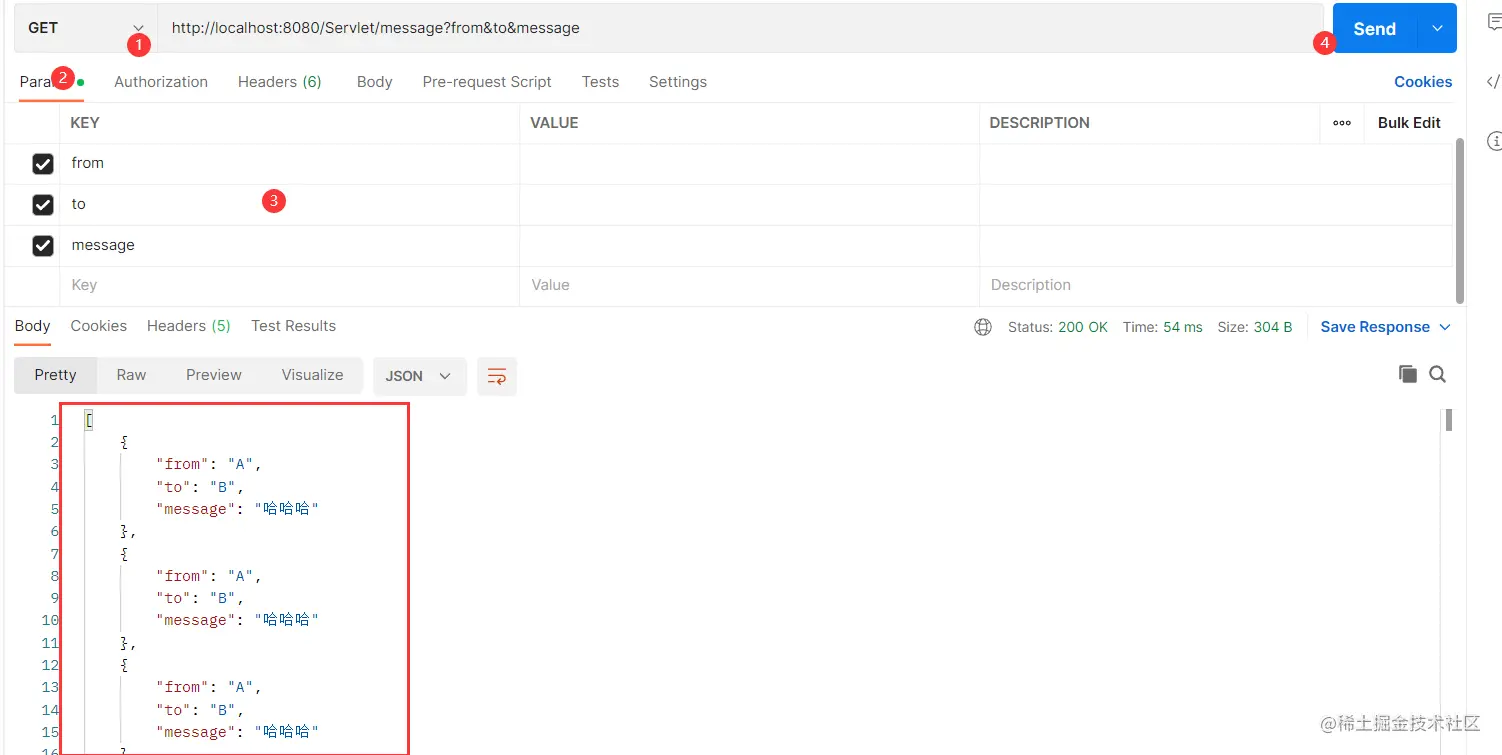Open the comments icon in right sidebar
The width and height of the screenshot is (1502, 755).
(x=1494, y=24)
